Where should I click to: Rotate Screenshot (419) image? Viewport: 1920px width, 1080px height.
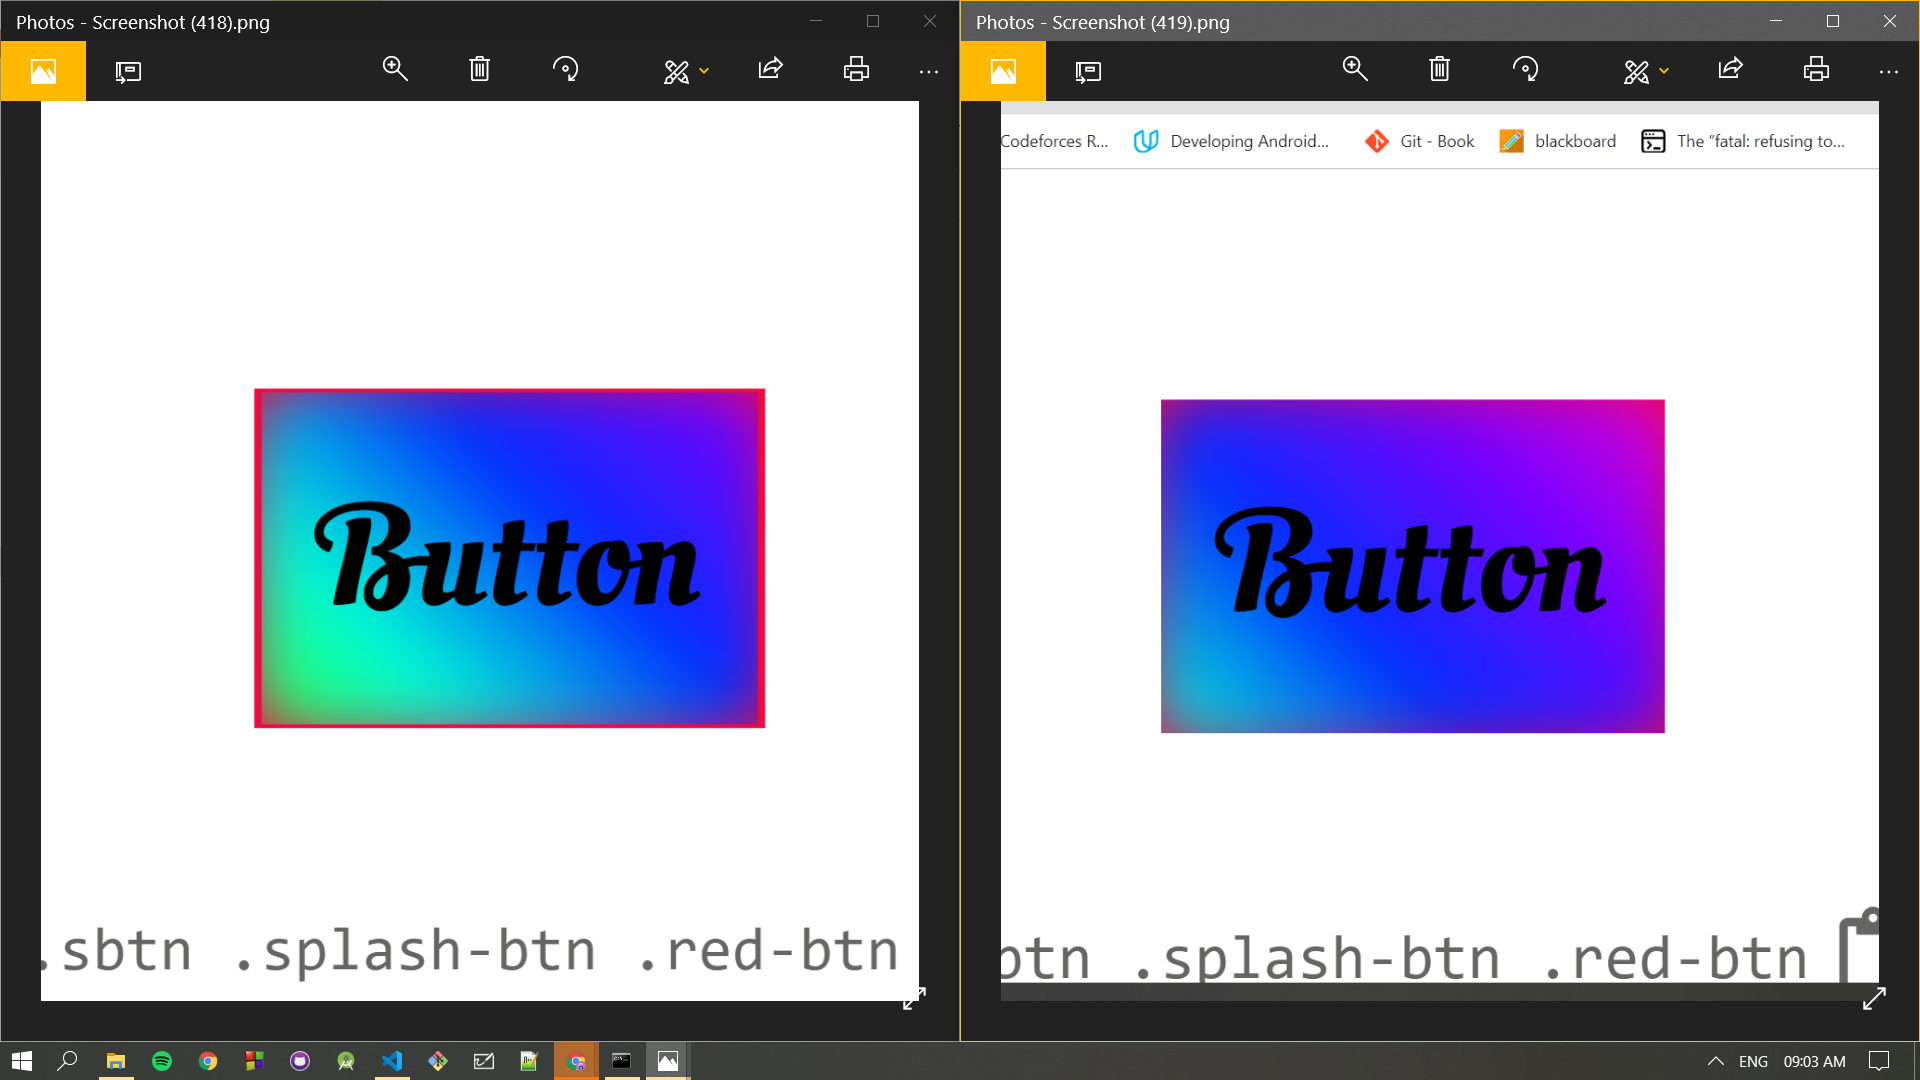coord(1525,70)
